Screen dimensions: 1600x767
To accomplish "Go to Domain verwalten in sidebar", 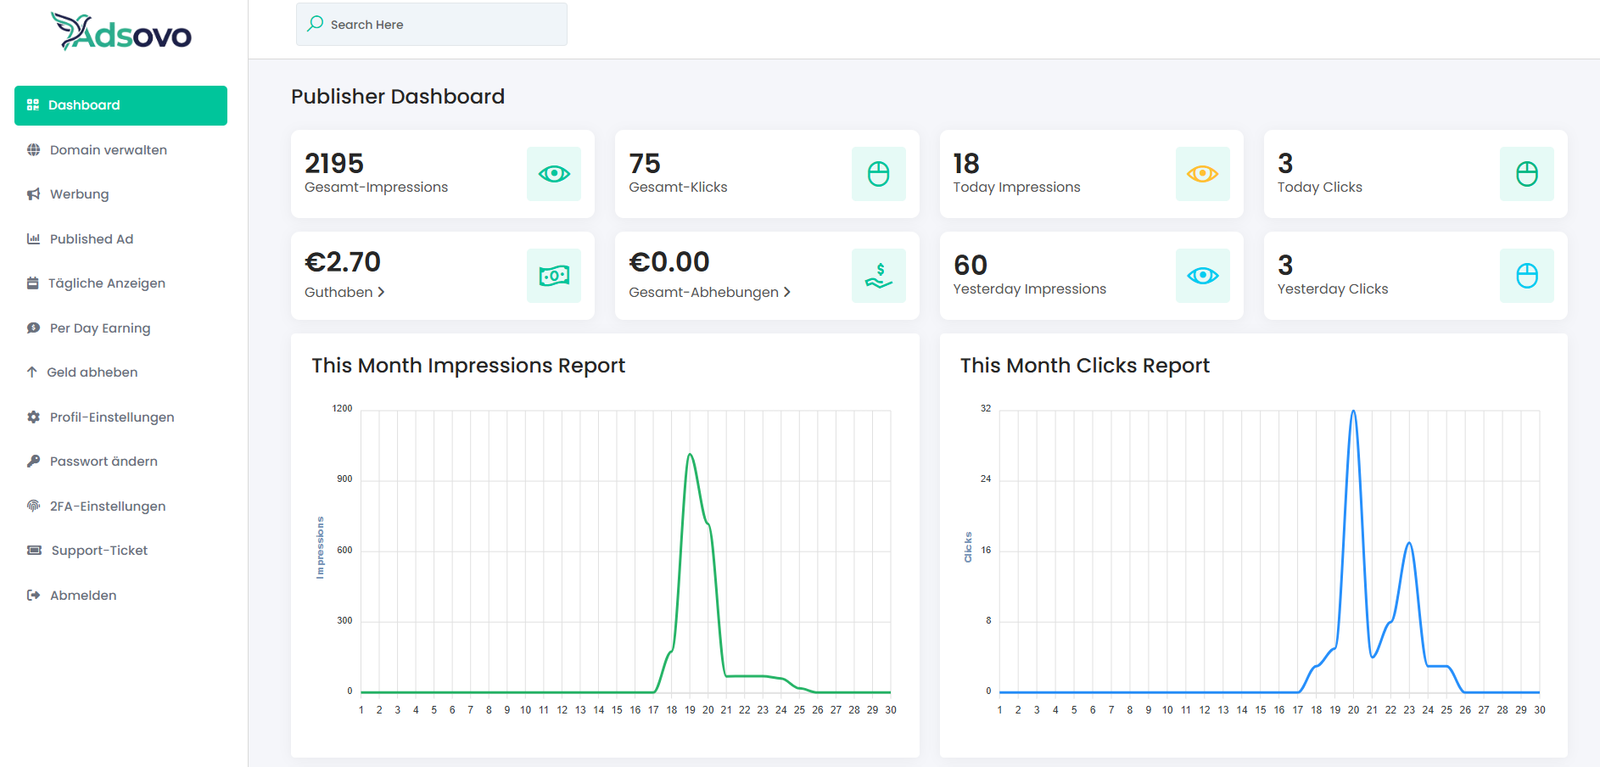I will [x=108, y=150].
